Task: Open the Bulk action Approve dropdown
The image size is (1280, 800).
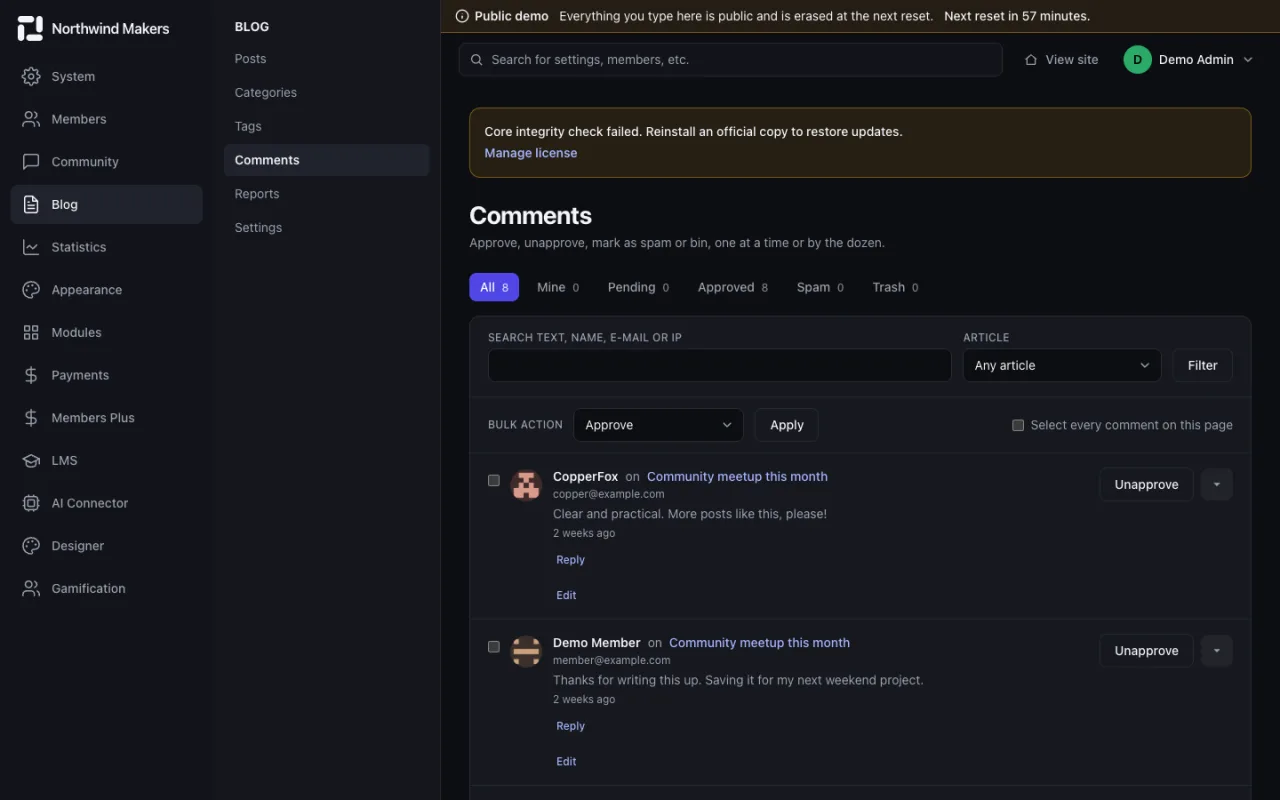Action: (x=658, y=425)
